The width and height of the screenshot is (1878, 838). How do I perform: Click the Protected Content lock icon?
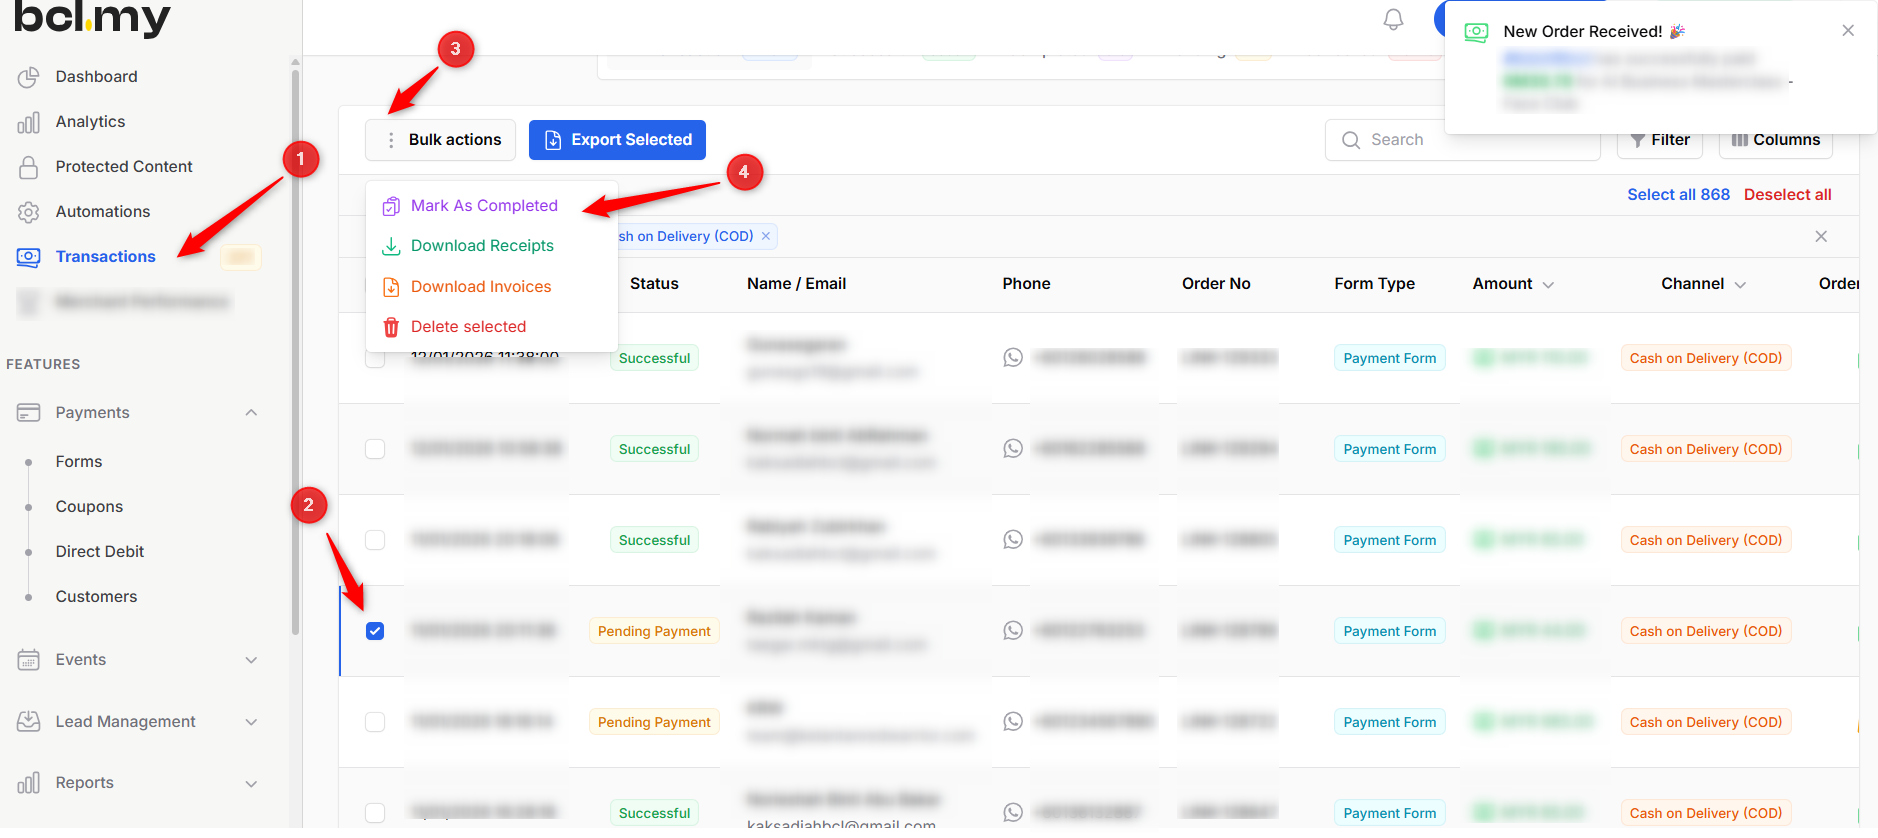29,167
